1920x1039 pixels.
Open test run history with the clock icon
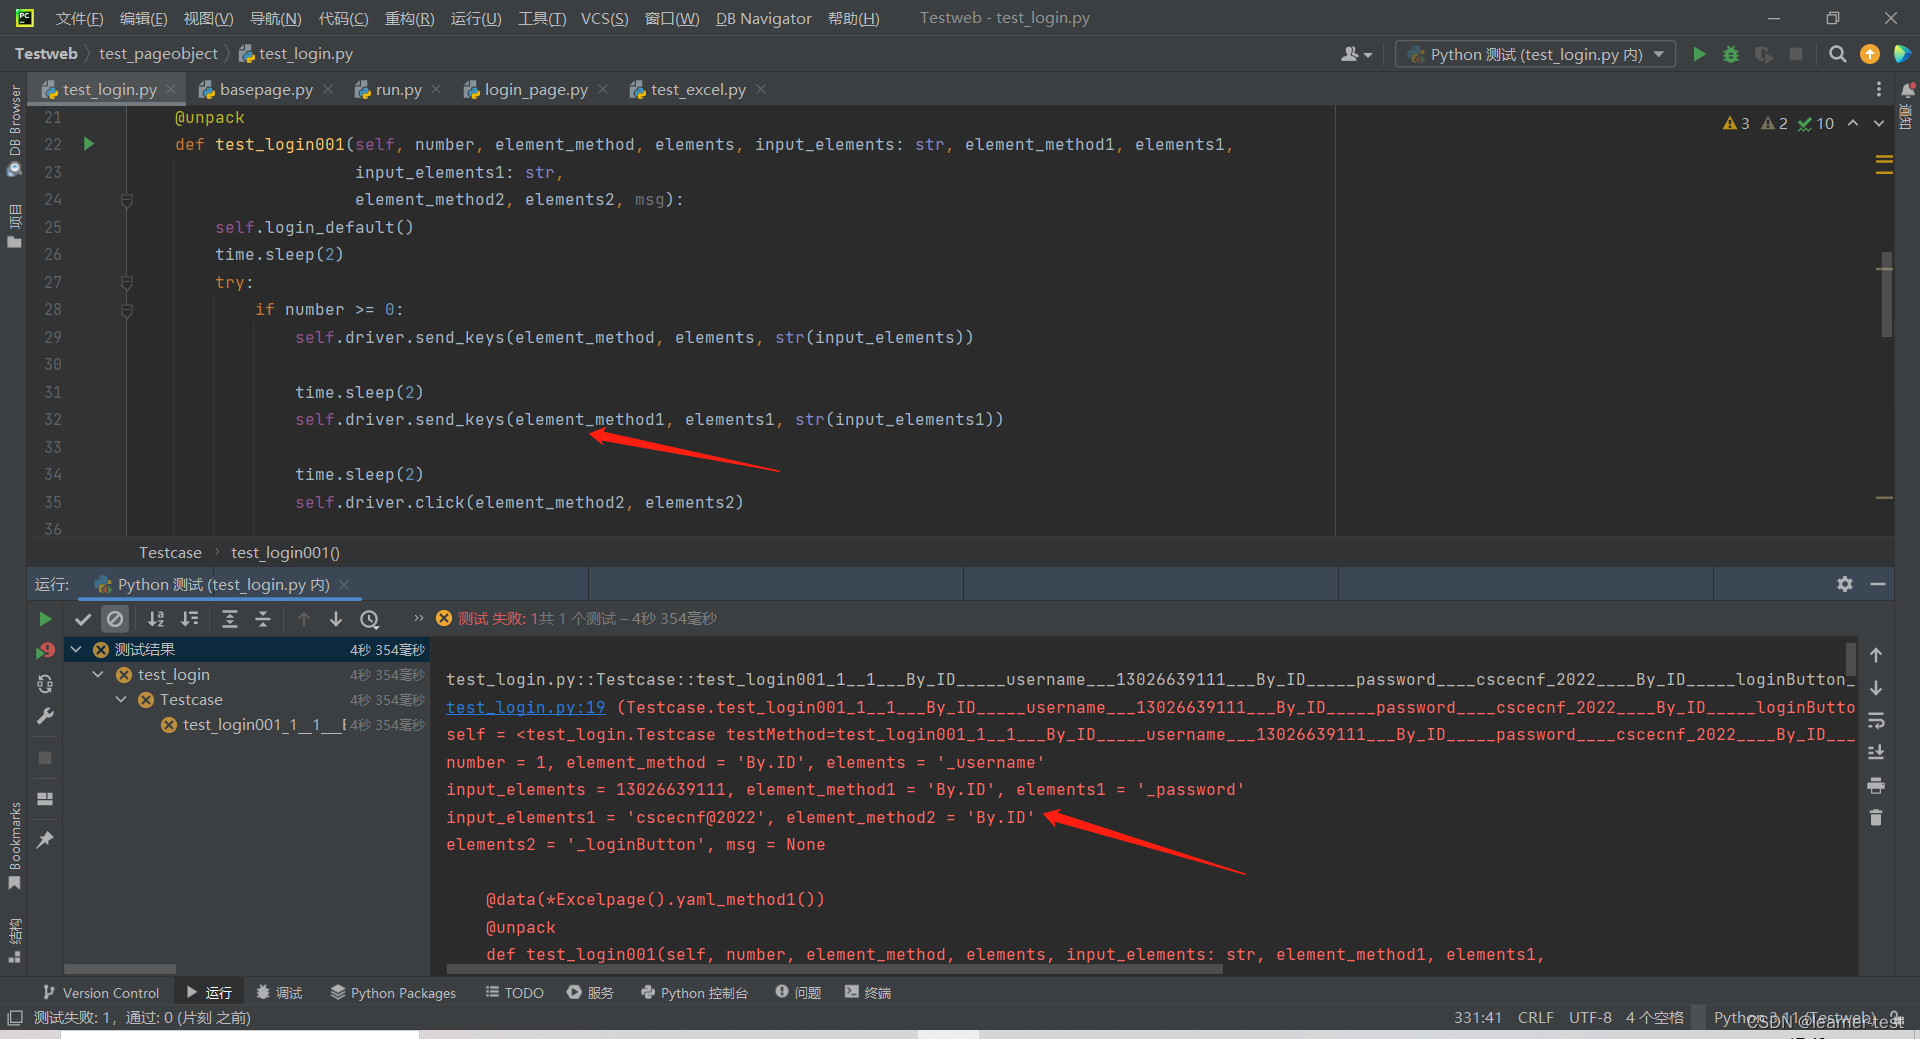tap(369, 619)
